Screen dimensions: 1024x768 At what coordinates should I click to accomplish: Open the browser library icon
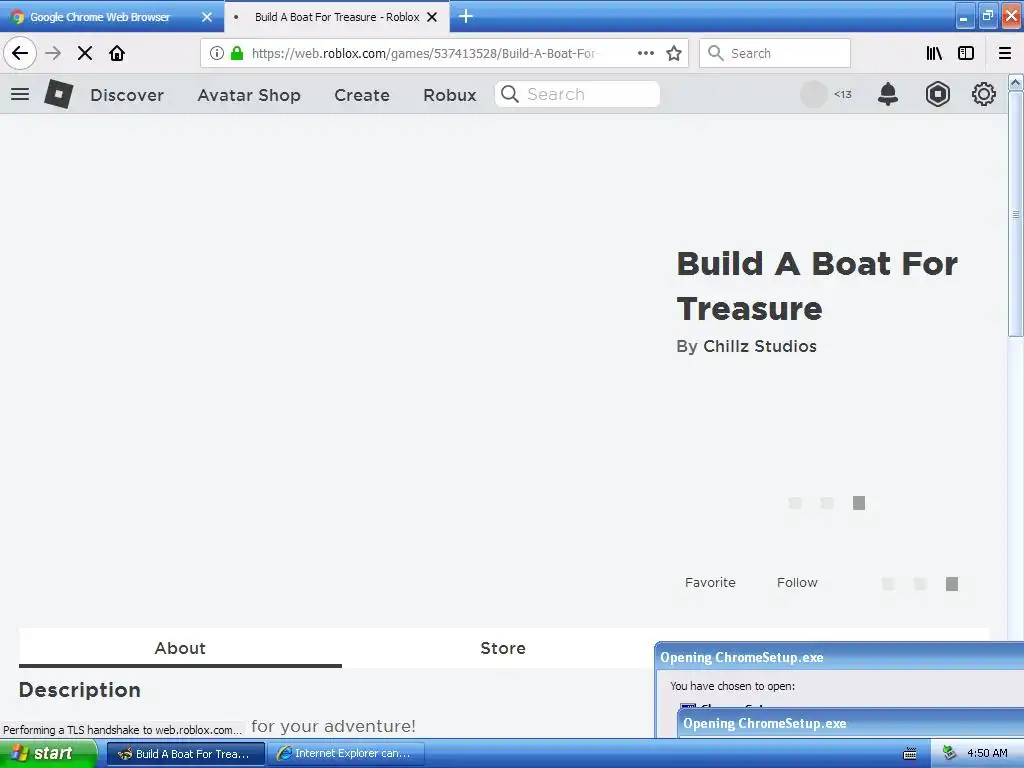(x=934, y=53)
